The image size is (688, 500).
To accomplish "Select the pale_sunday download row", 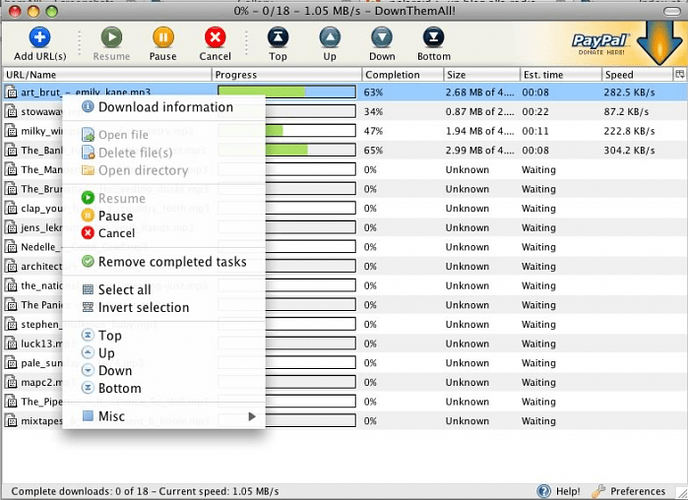I will click(344, 363).
